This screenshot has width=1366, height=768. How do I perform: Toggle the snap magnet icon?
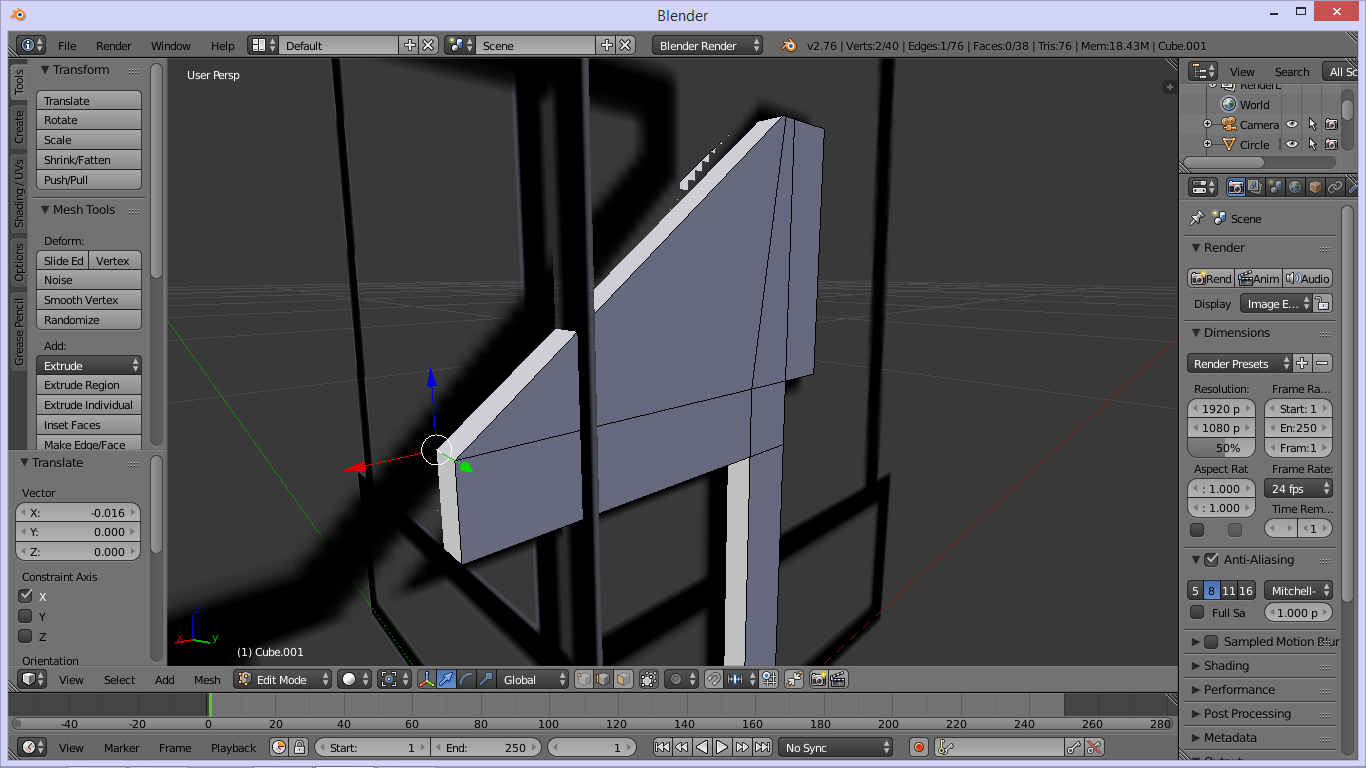coord(713,679)
